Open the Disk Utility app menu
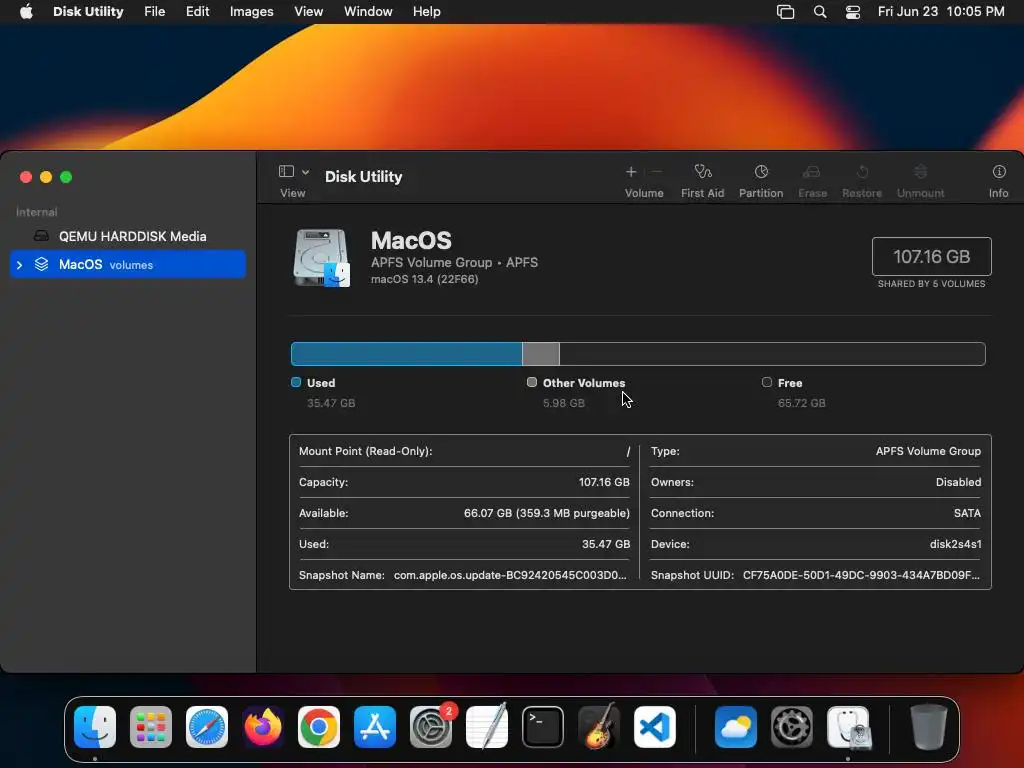 click(88, 12)
